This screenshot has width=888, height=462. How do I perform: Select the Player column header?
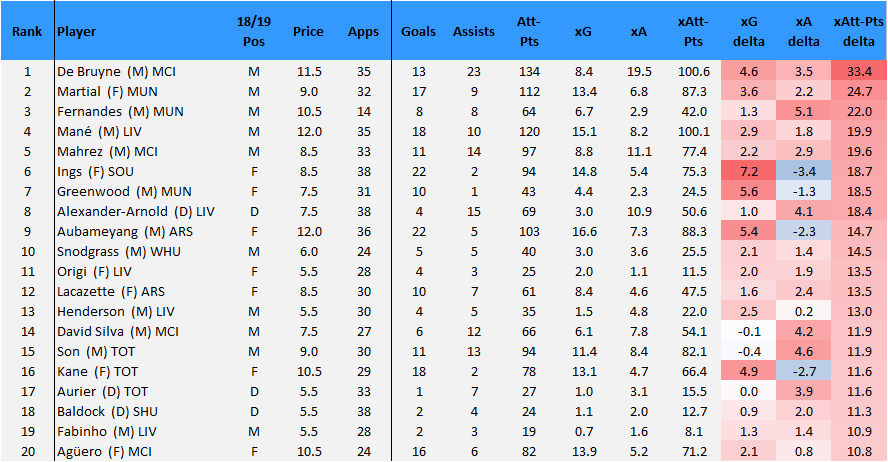(76, 32)
